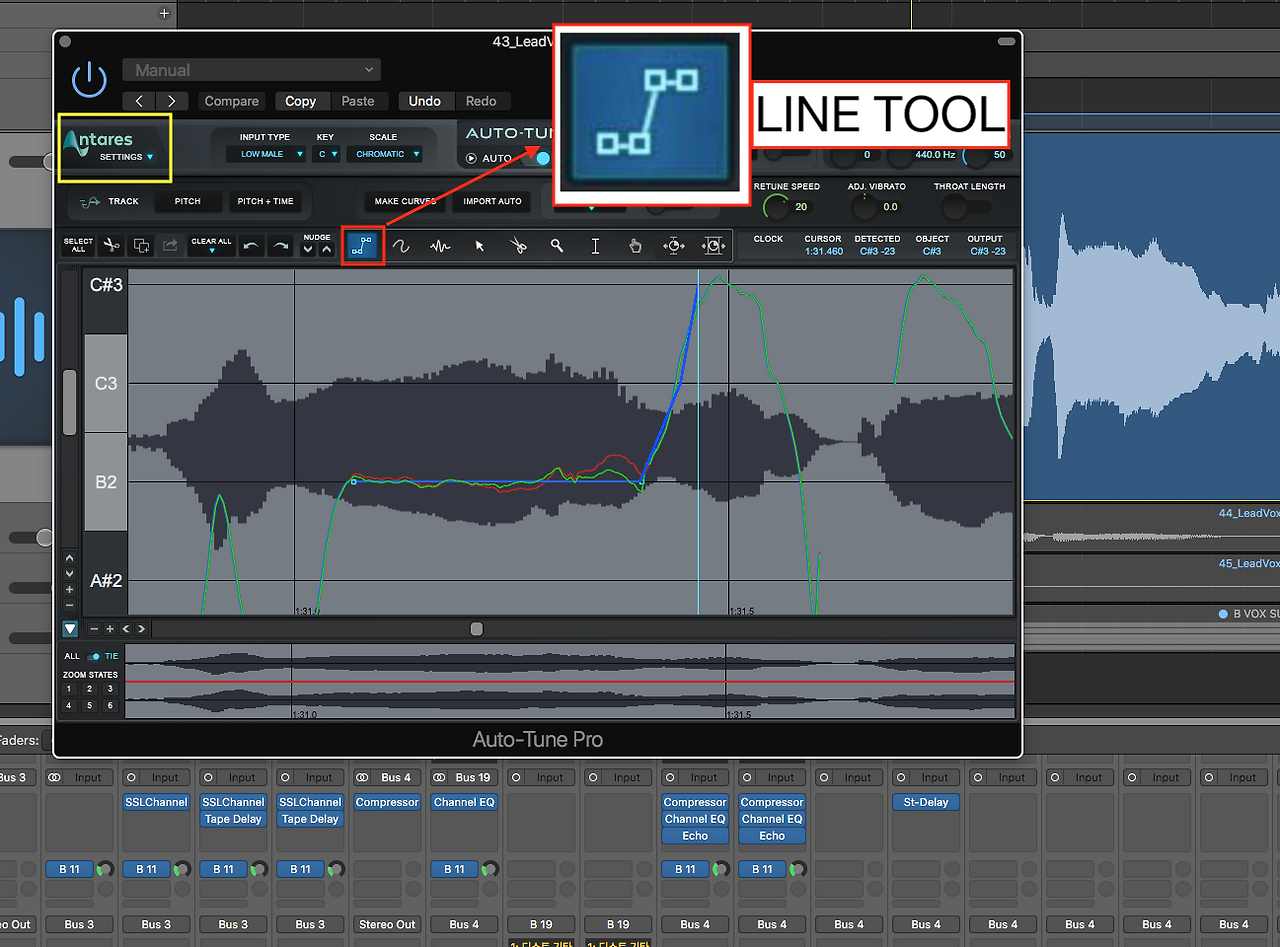
Task: Open the Key dropdown showing C
Action: click(325, 154)
